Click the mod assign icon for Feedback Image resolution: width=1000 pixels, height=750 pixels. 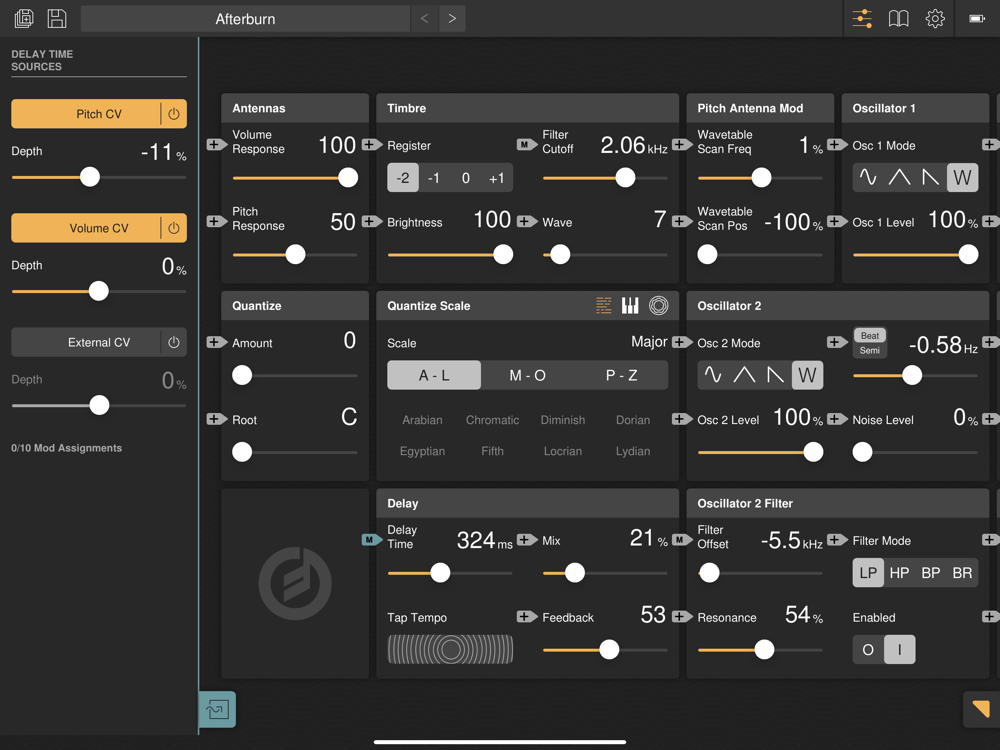tap(527, 617)
